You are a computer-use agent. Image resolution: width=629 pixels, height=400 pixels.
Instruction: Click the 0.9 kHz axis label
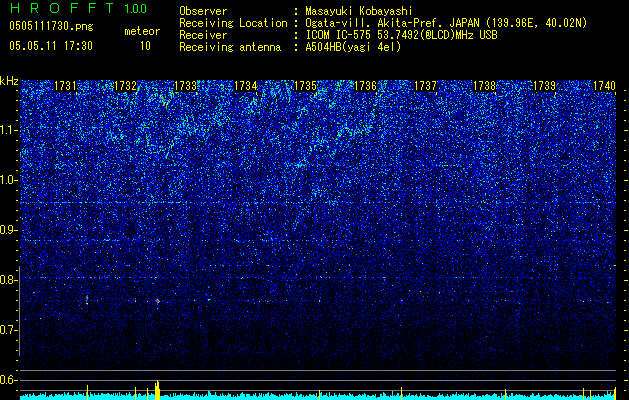click(x=9, y=230)
